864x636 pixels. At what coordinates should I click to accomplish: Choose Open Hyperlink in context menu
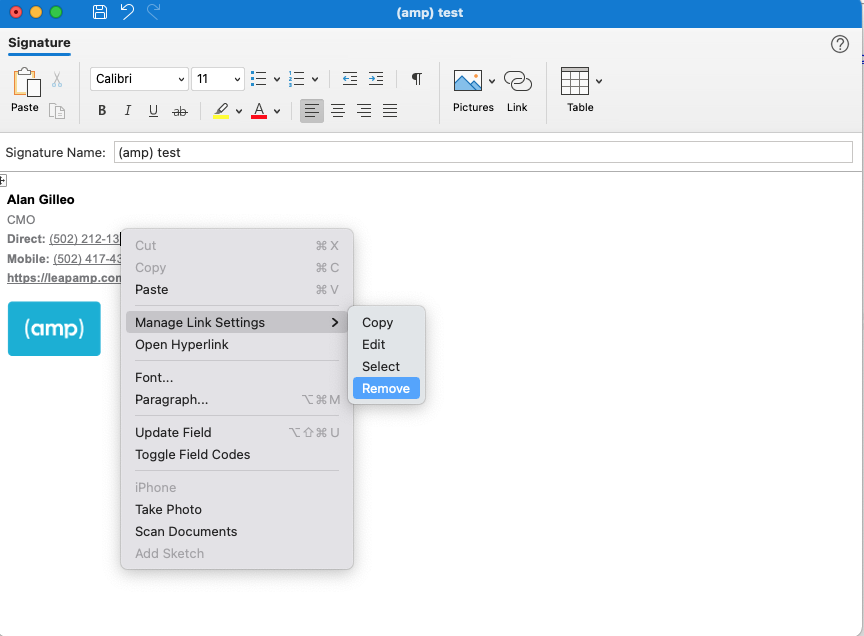[236, 344]
